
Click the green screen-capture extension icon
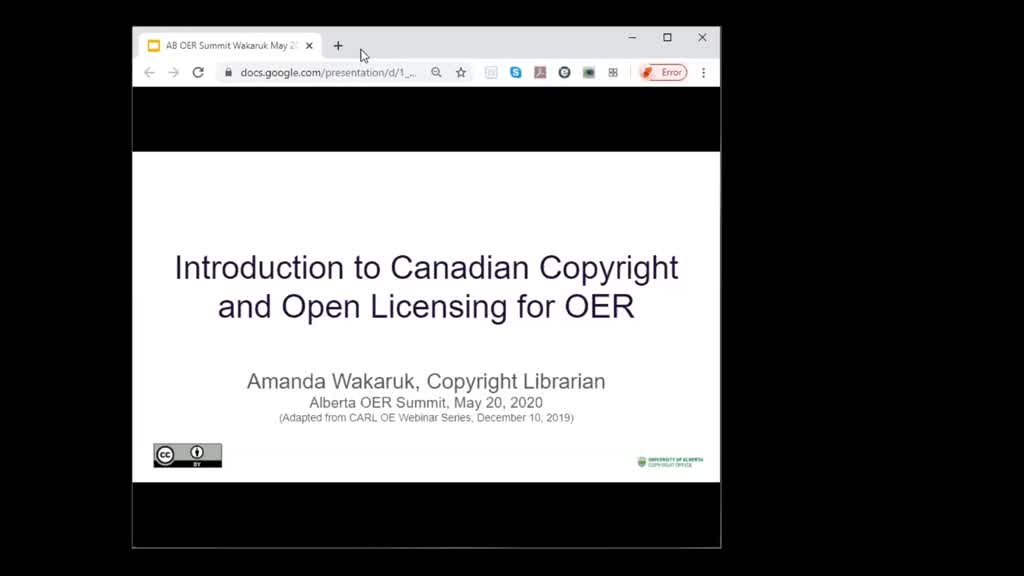click(x=588, y=72)
